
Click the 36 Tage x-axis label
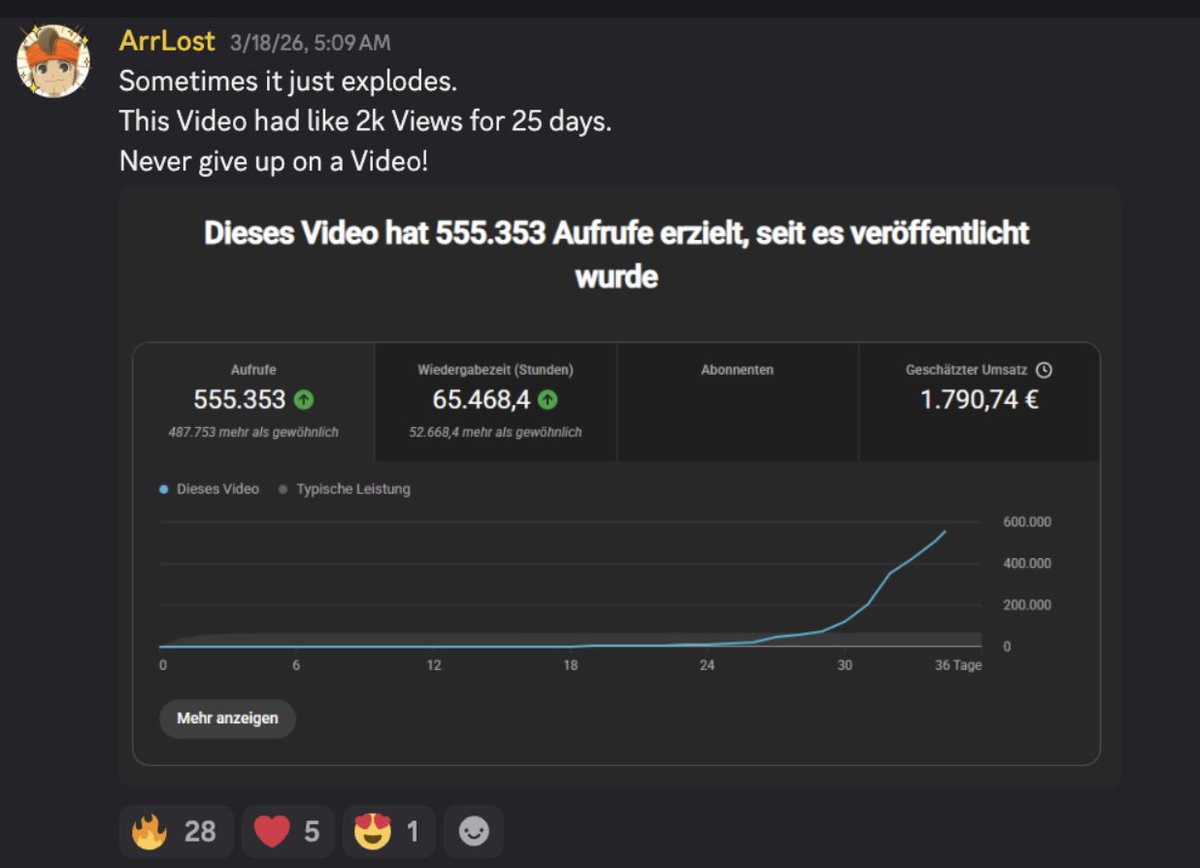click(x=960, y=666)
